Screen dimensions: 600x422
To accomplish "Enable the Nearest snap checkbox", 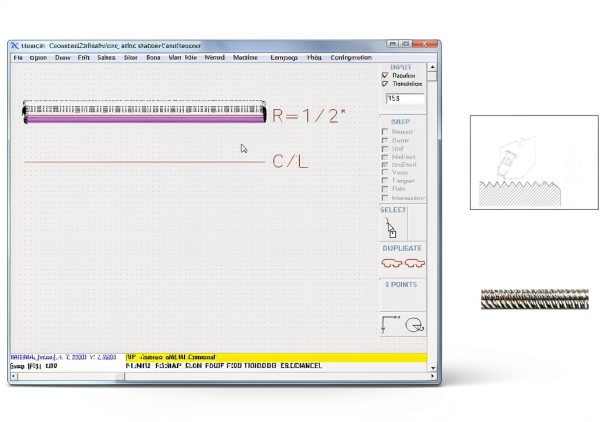I will (x=385, y=132).
